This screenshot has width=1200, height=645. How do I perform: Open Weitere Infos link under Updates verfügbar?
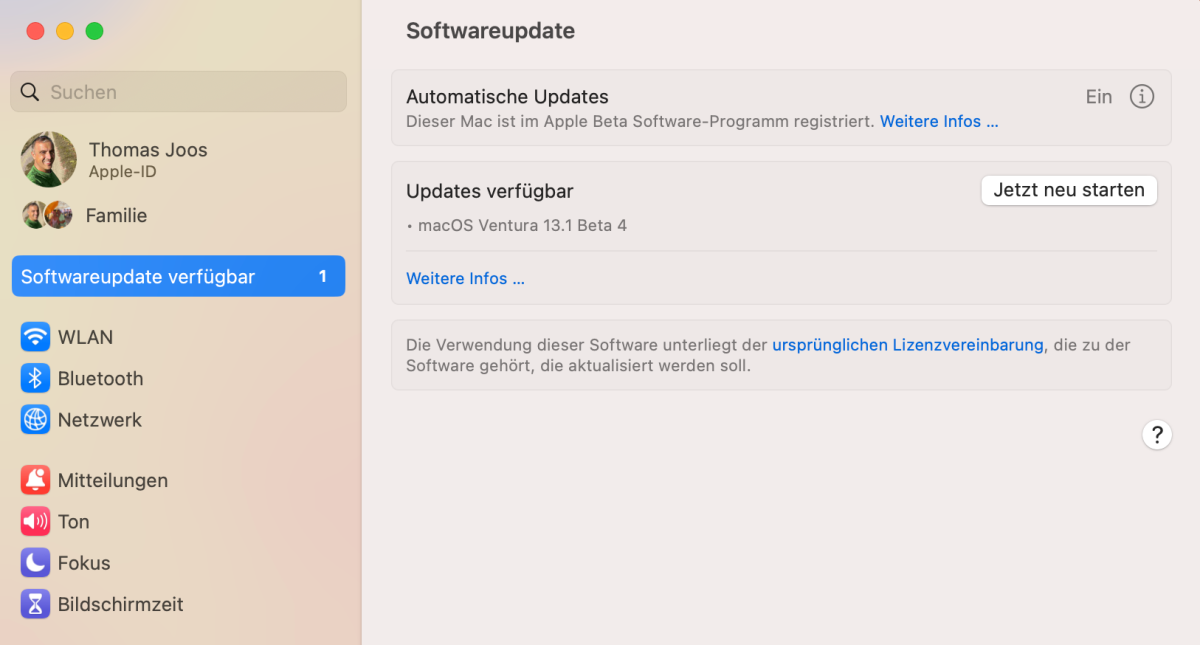click(465, 279)
